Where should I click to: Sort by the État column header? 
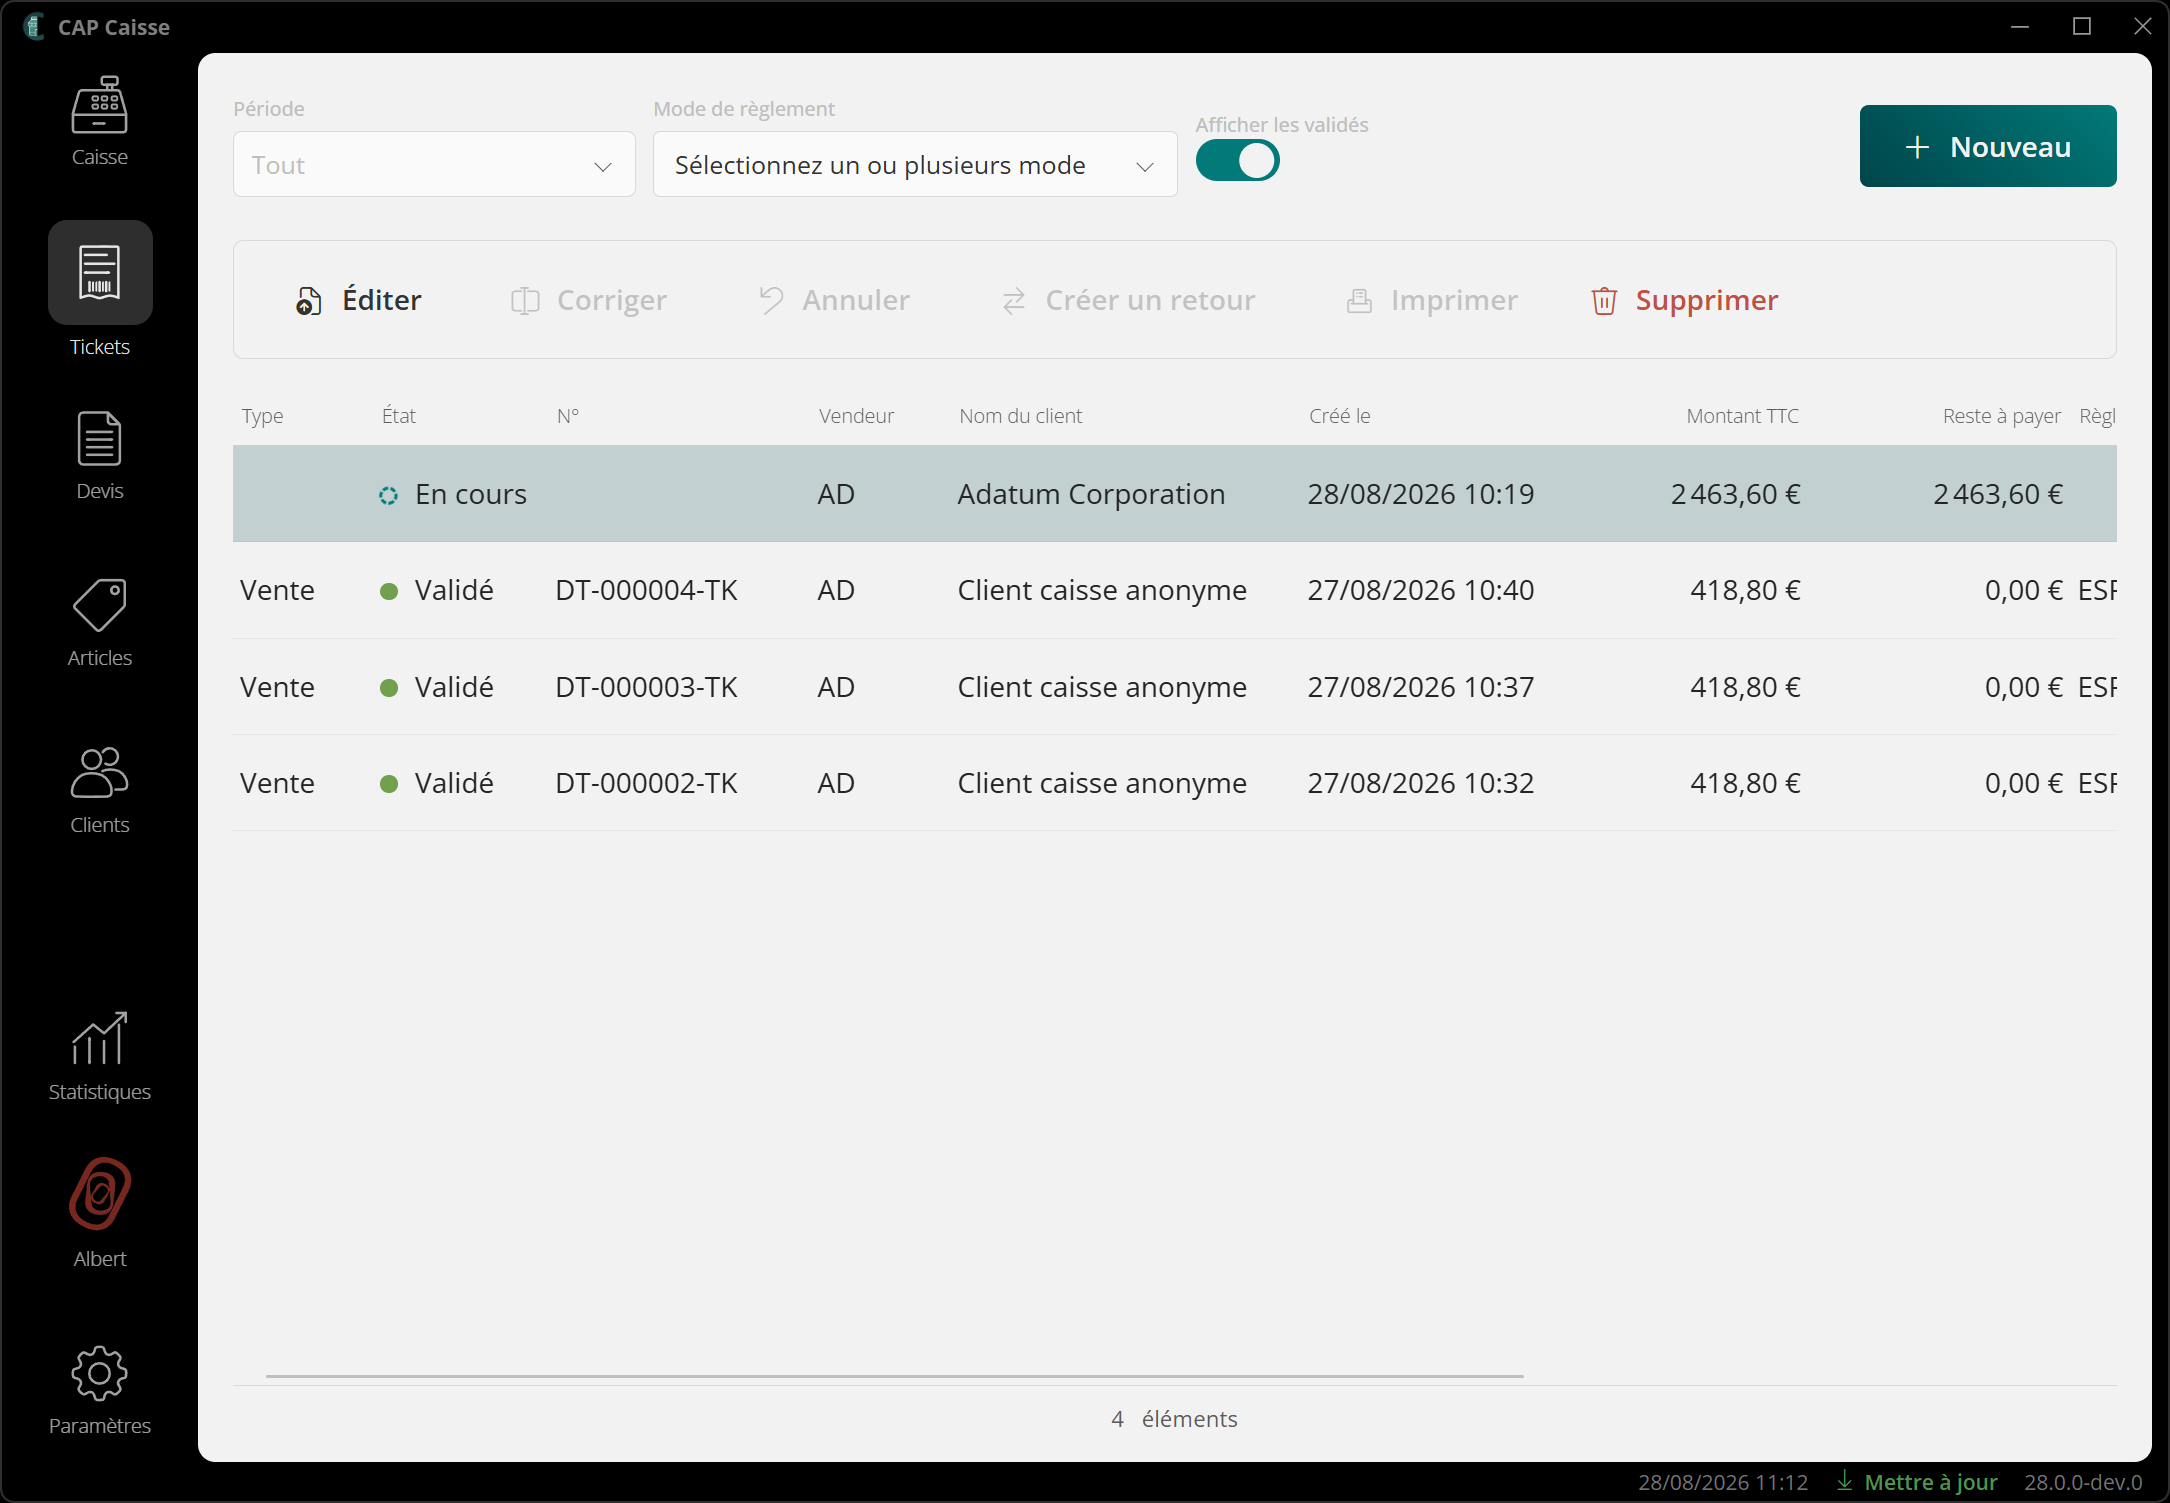398,416
